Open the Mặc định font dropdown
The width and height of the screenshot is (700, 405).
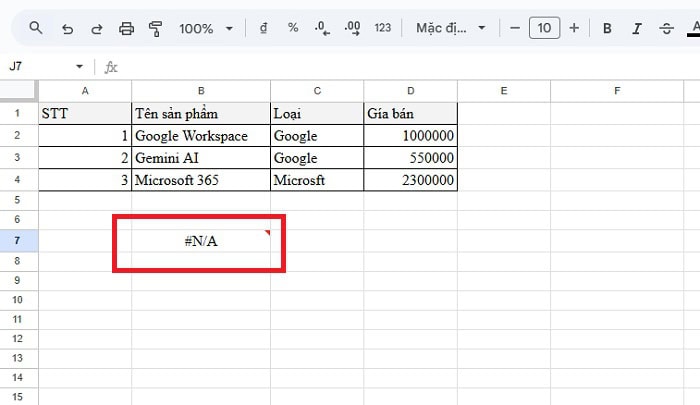451,28
